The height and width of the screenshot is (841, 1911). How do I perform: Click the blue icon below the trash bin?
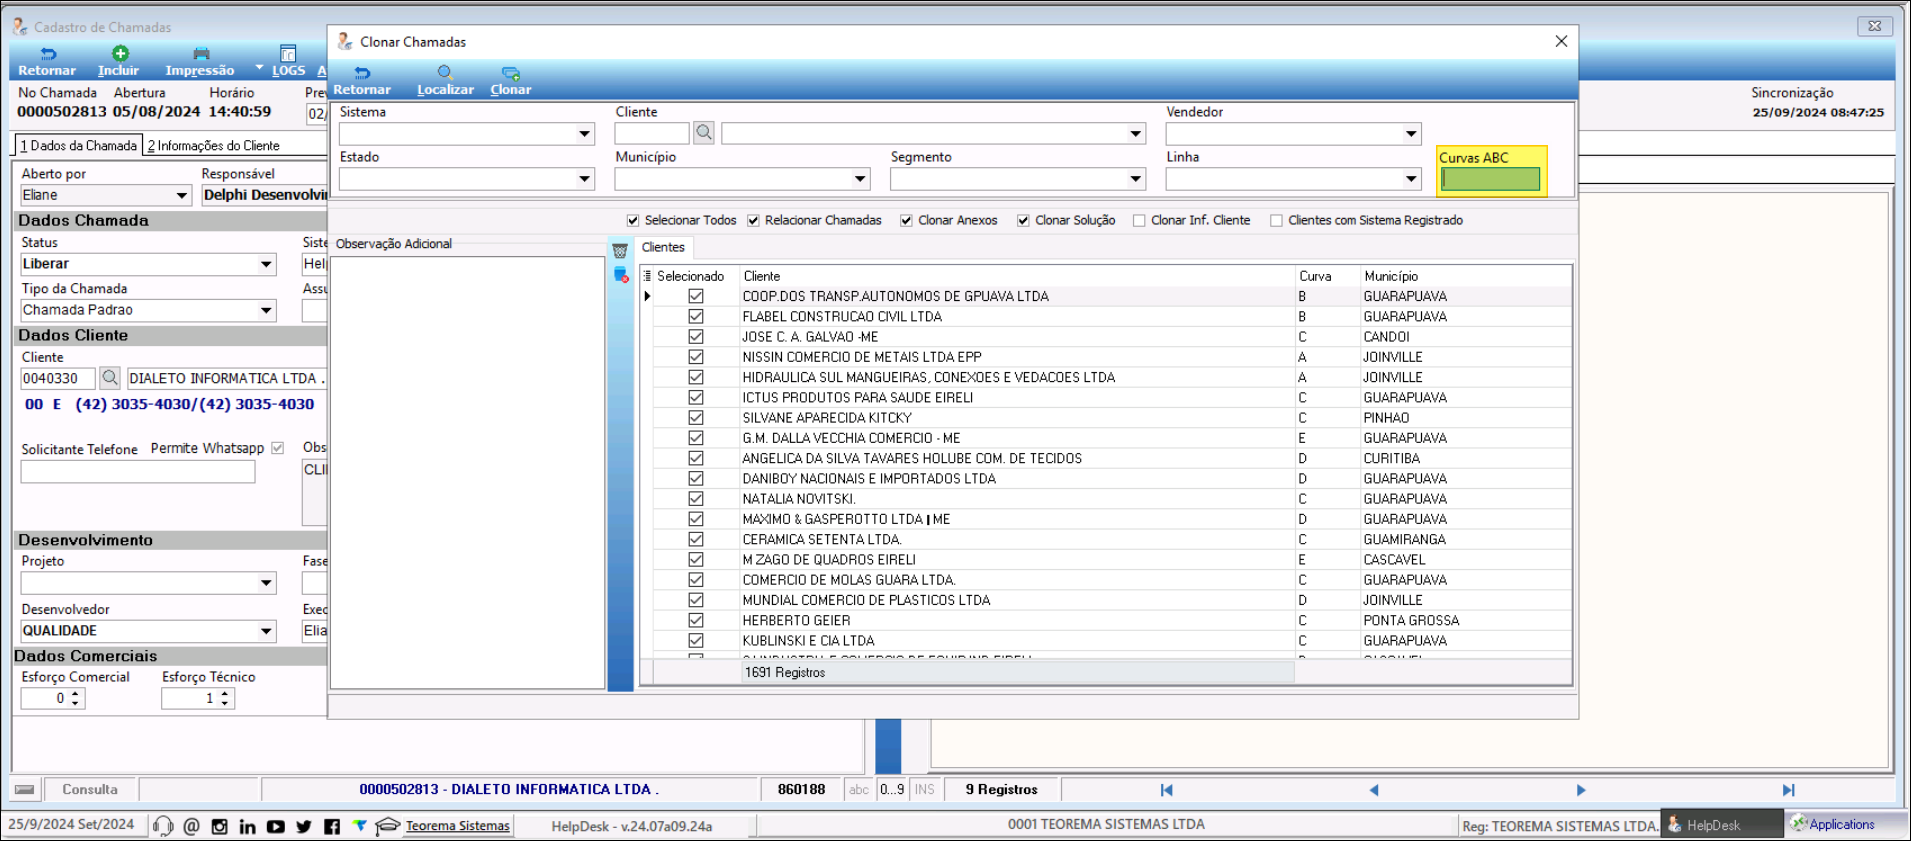(621, 275)
